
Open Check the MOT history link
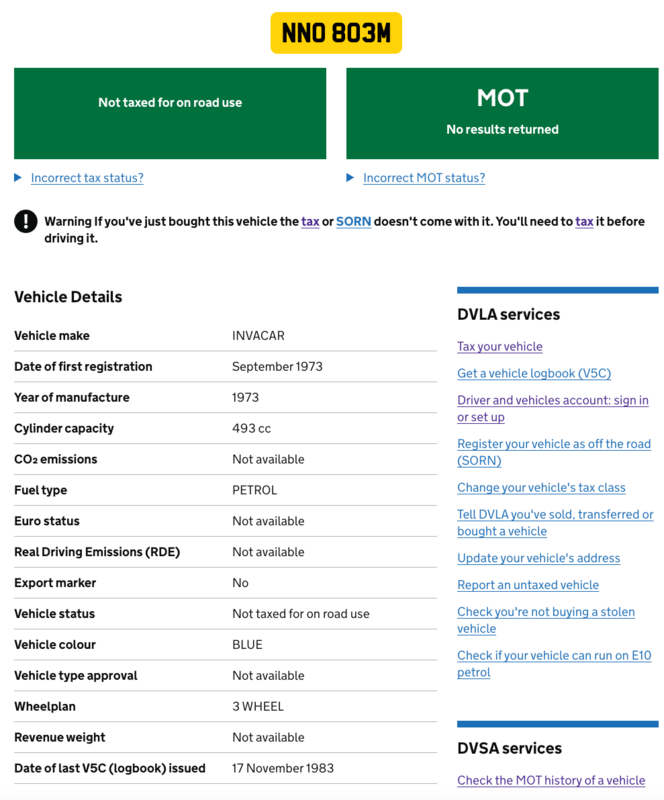point(551,780)
